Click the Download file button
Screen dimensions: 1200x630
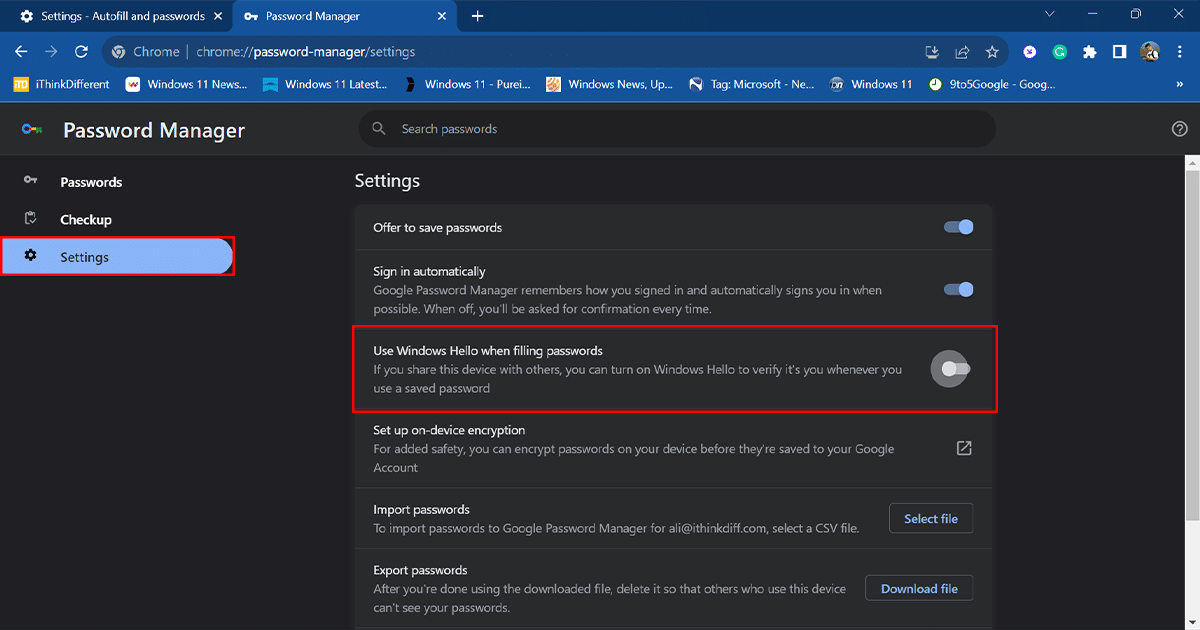[919, 589]
